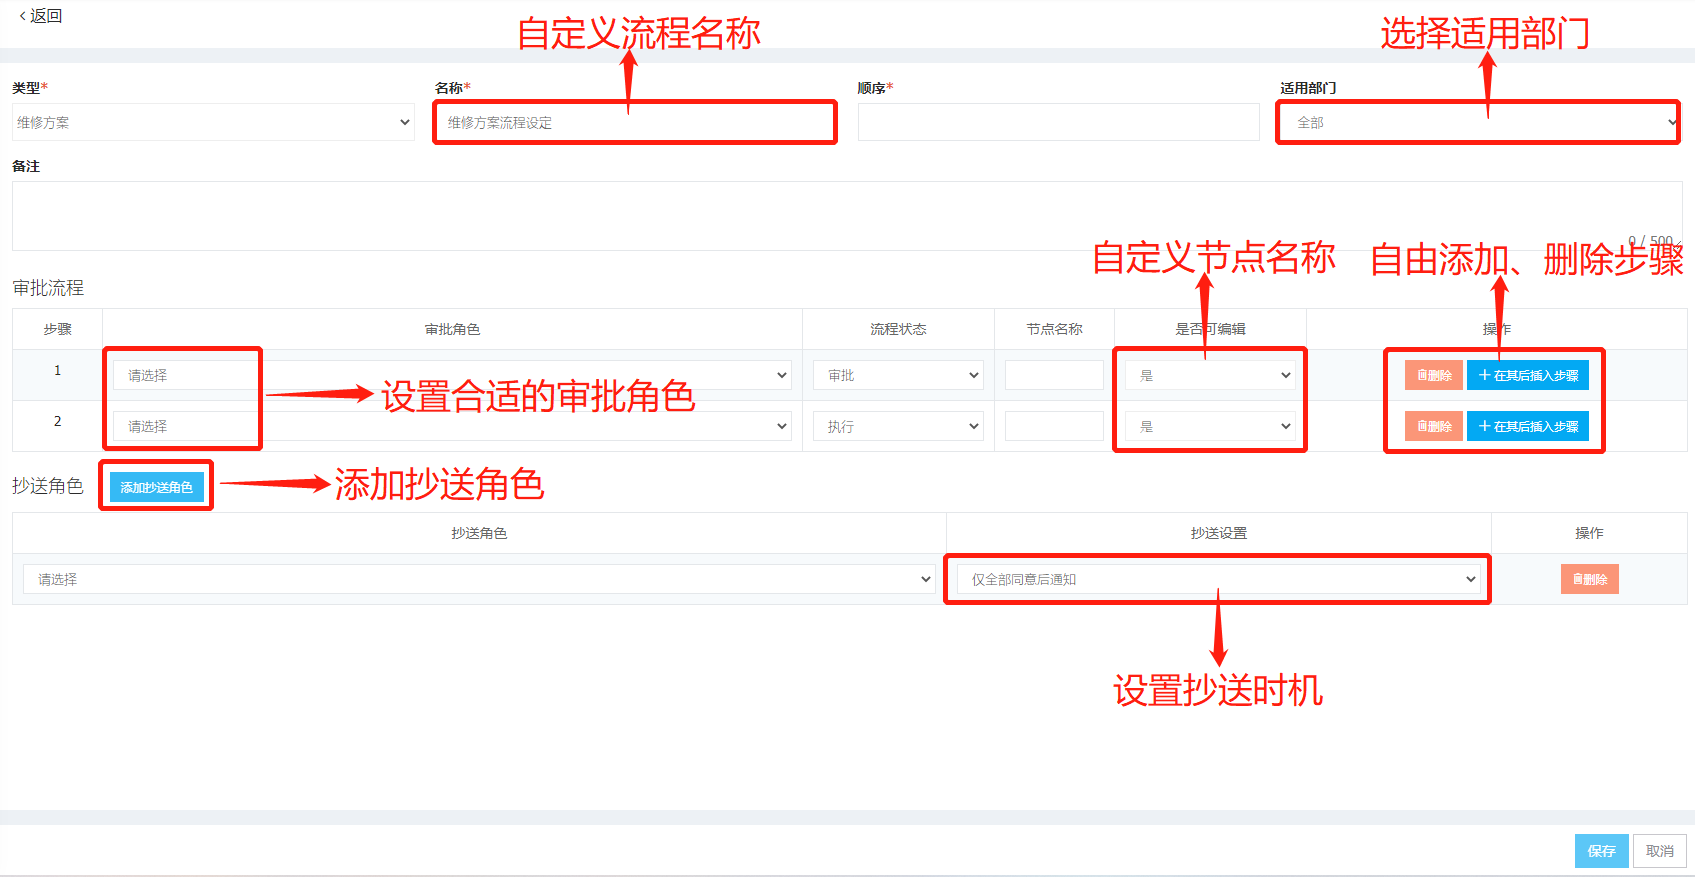Click the 取消 button
This screenshot has width=1695, height=877.
pos(1660,851)
